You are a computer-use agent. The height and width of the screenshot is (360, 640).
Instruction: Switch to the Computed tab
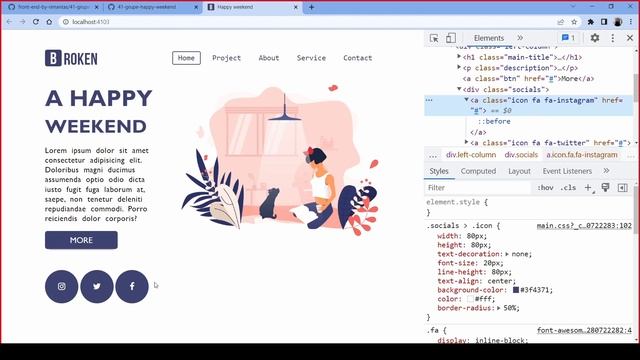[478, 171]
